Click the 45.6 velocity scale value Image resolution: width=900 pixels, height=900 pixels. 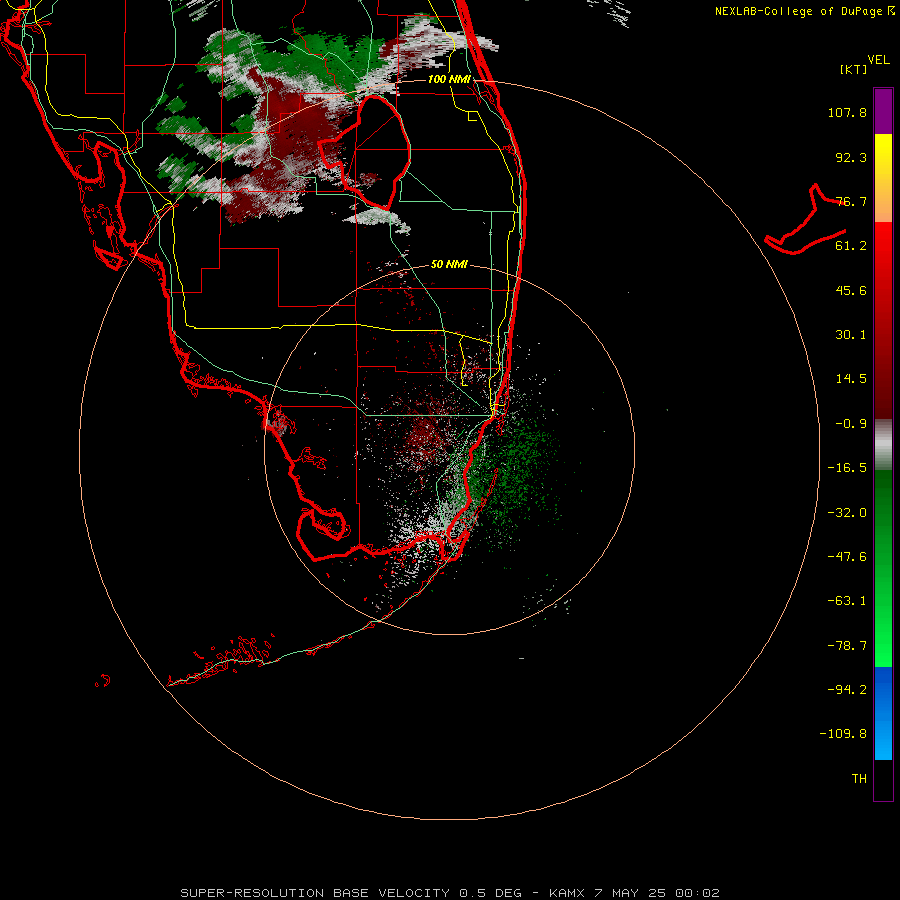[x=851, y=290]
